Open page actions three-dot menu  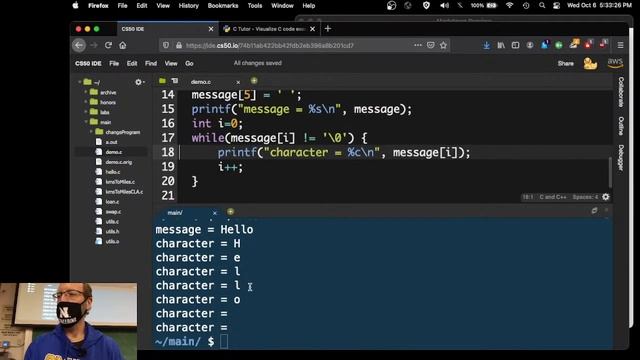pos(418,45)
